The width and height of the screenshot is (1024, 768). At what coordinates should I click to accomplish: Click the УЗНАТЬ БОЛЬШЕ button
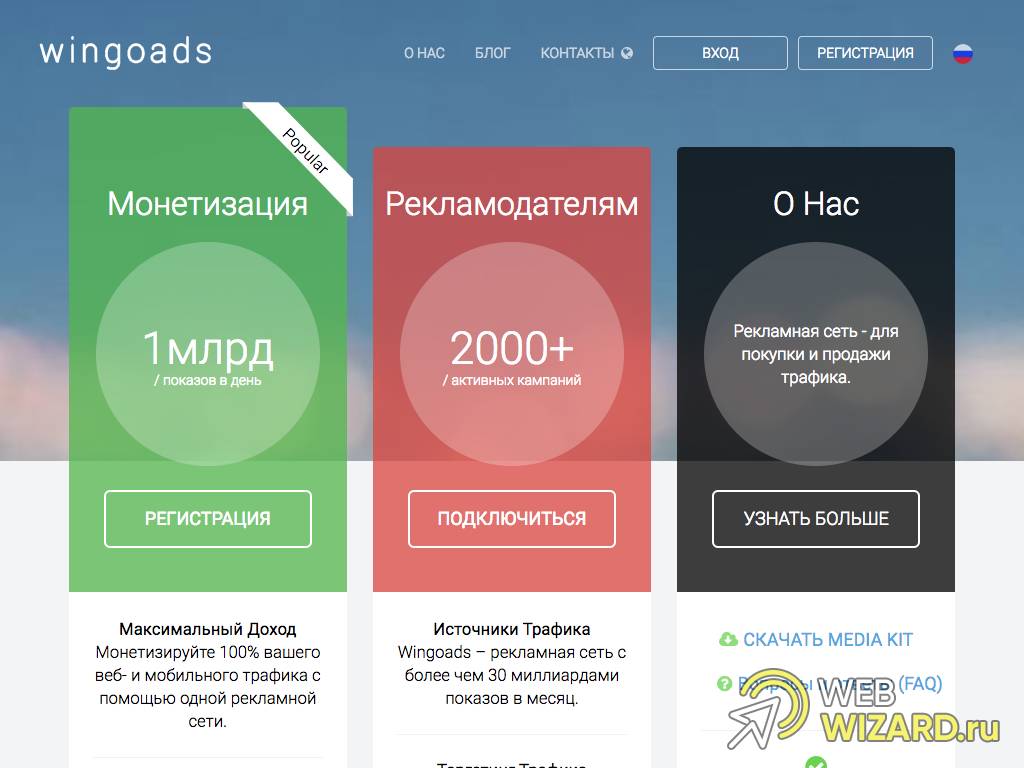pos(816,519)
